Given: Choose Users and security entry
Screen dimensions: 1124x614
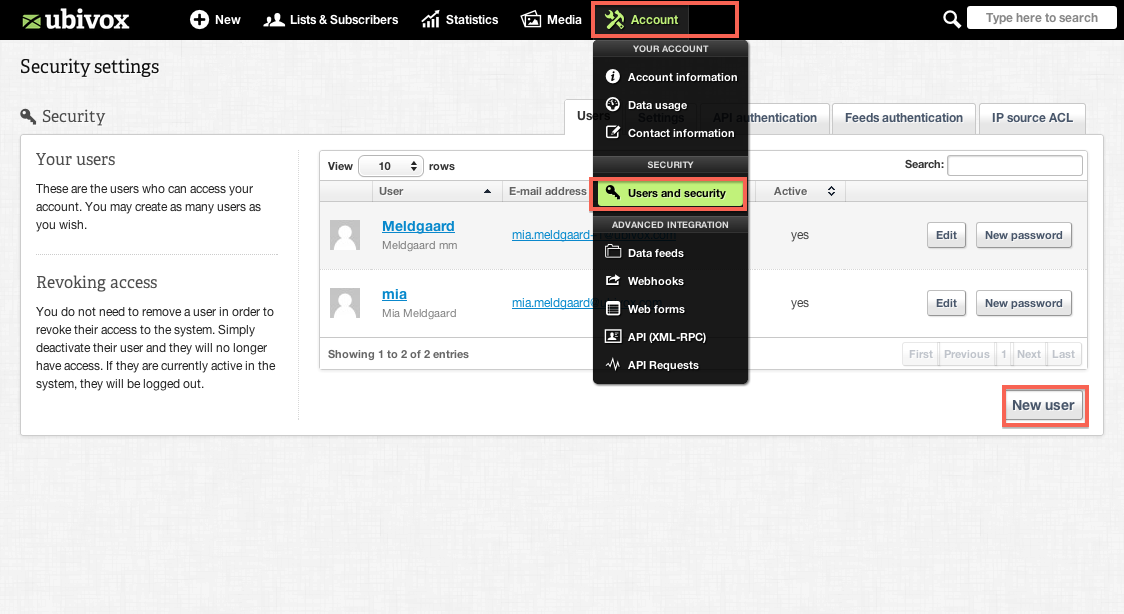Looking at the screenshot, I should click(670, 193).
